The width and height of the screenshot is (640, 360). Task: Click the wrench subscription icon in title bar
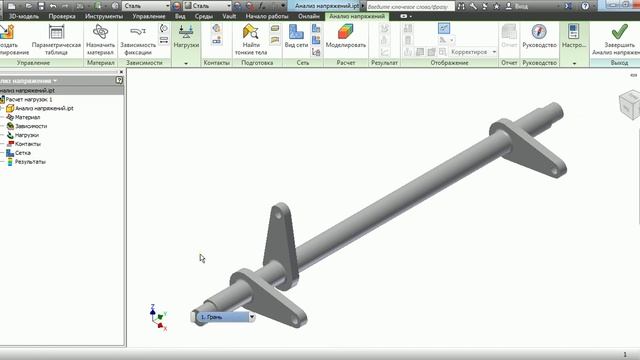coord(473,6)
